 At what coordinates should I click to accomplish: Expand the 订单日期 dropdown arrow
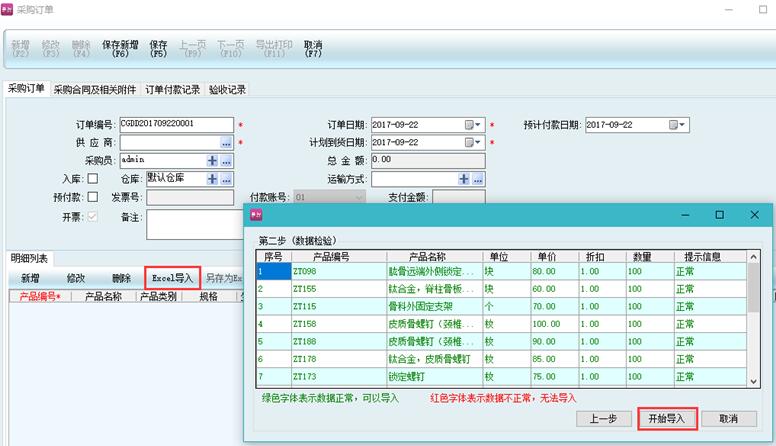480,125
